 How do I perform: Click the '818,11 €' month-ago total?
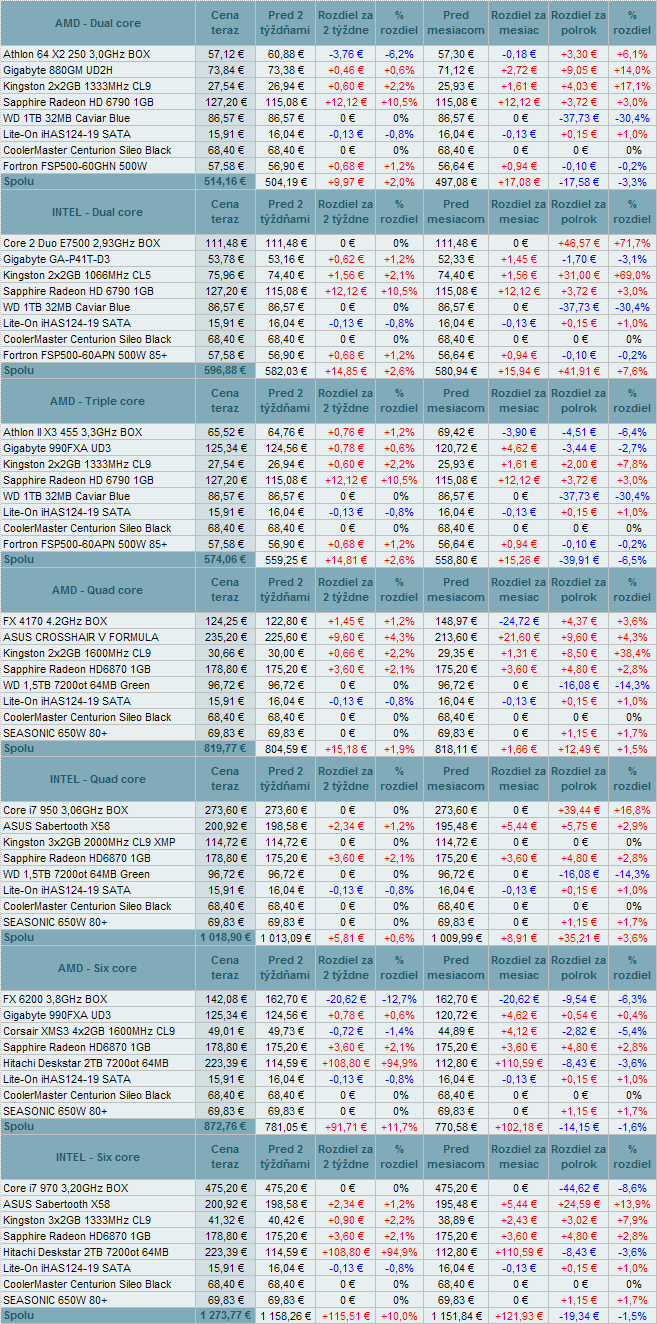point(456,749)
